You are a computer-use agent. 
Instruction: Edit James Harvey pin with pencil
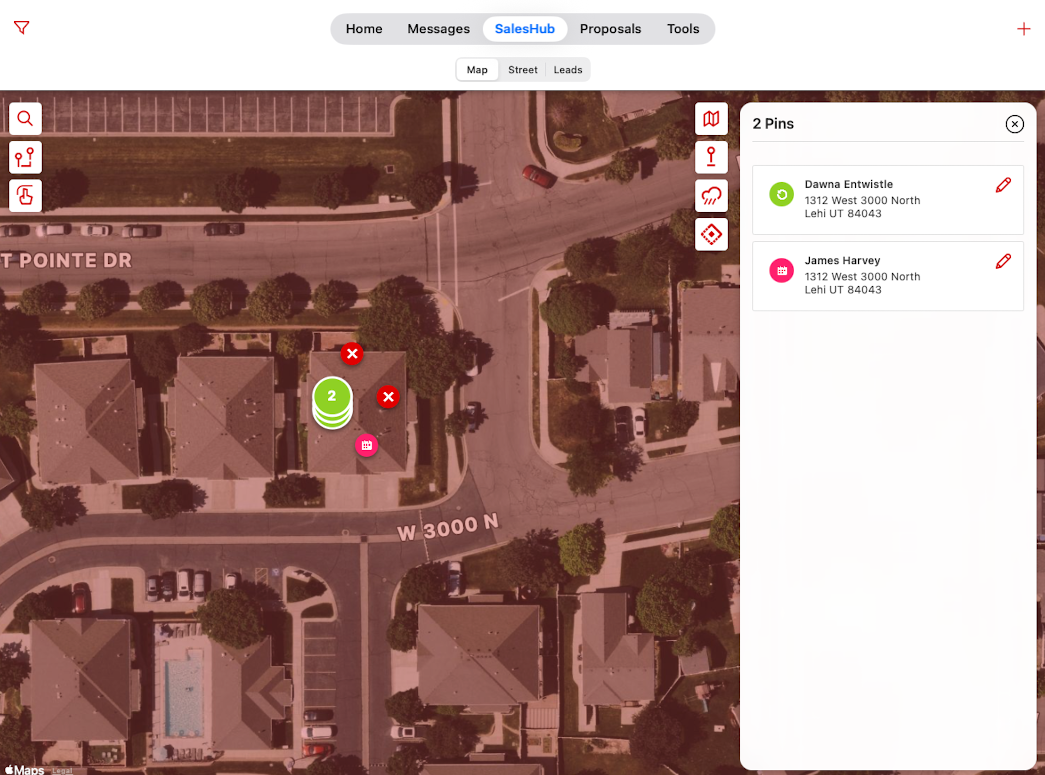(x=1003, y=261)
